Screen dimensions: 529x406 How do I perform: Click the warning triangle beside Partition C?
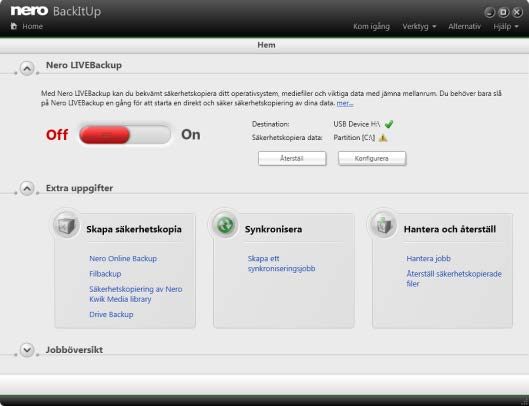pos(383,138)
